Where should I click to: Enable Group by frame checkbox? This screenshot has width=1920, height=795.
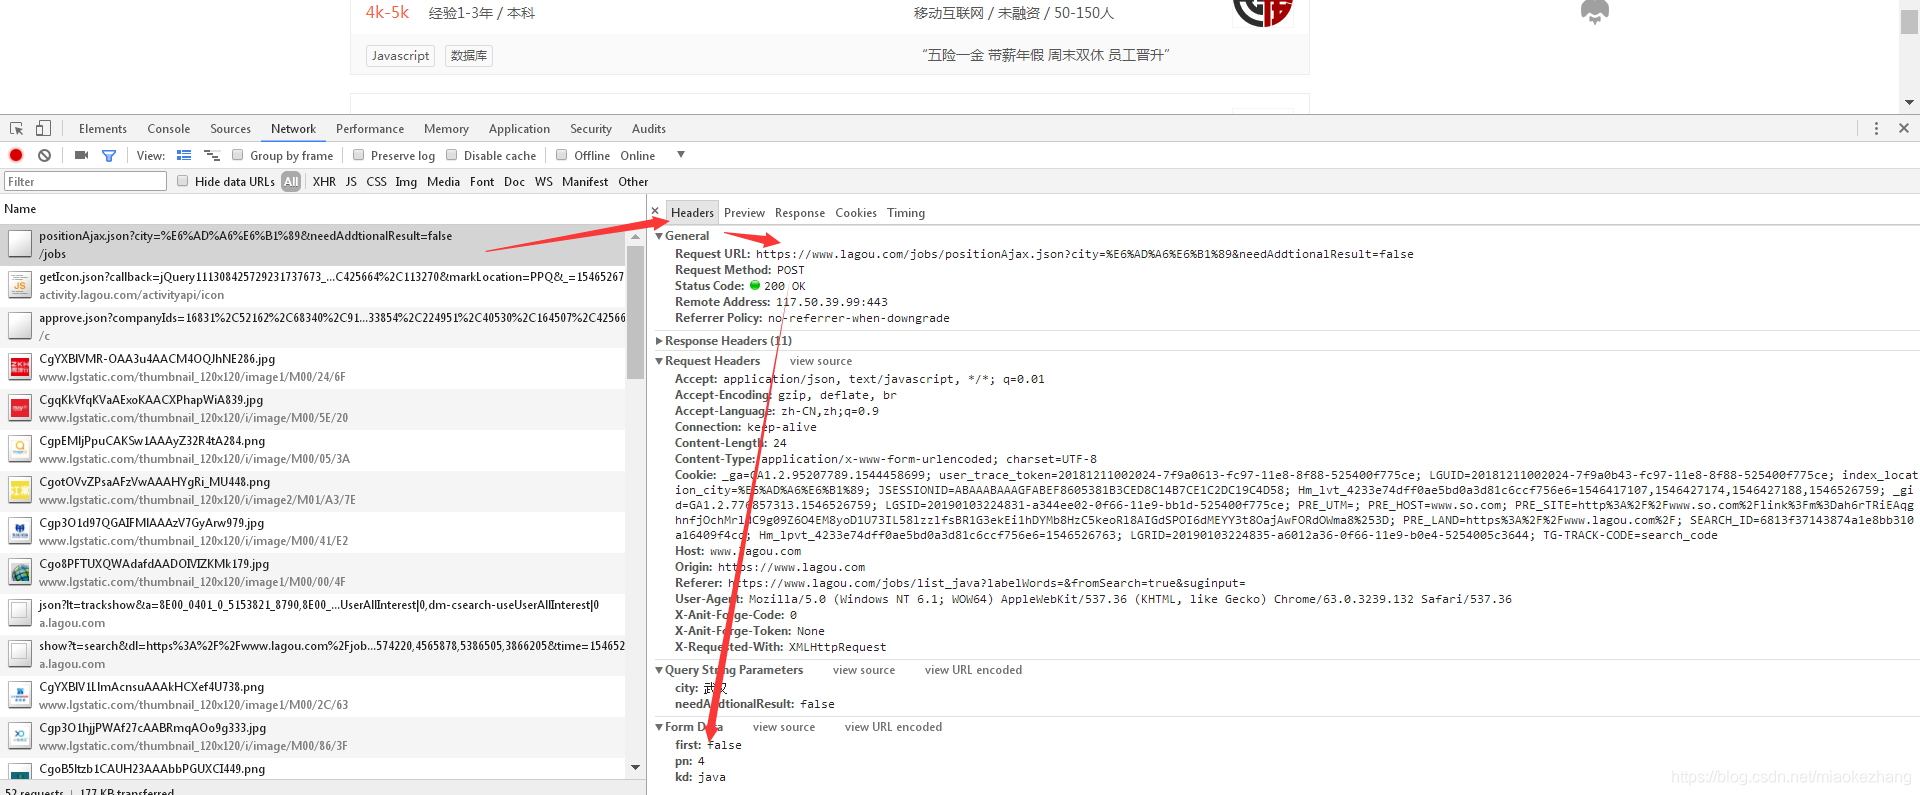pyautogui.click(x=238, y=155)
